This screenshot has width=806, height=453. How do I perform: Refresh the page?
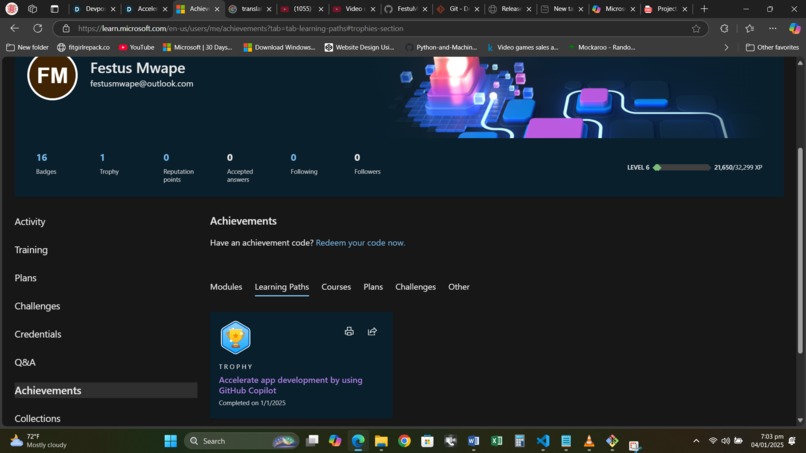point(38,28)
